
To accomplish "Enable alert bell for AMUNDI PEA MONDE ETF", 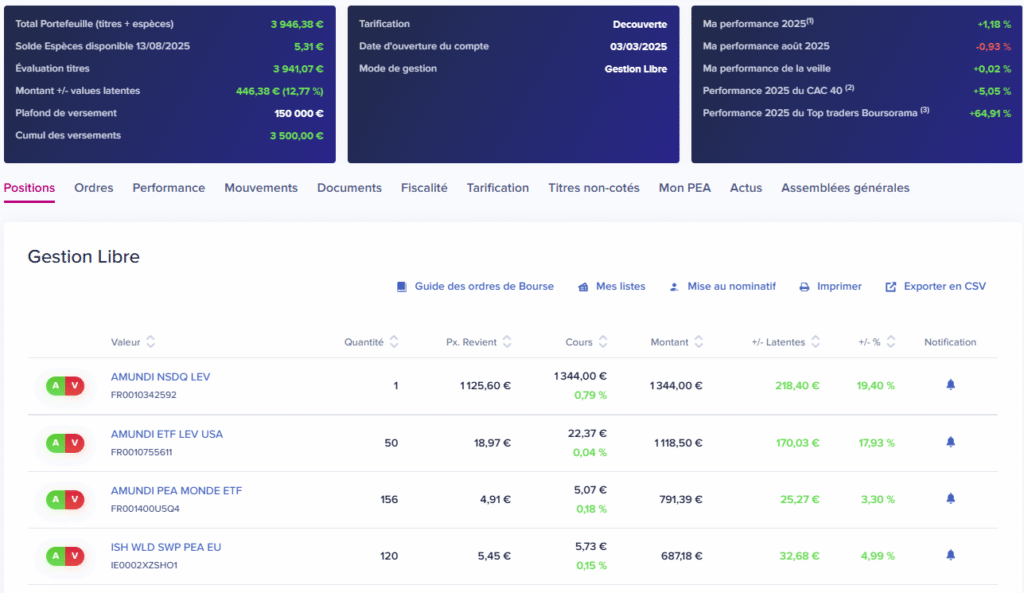I will point(950,498).
